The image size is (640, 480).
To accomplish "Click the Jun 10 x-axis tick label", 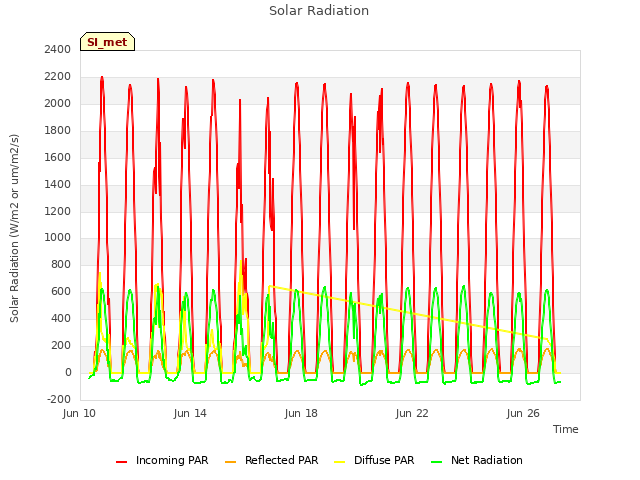I will pyautogui.click(x=79, y=413).
